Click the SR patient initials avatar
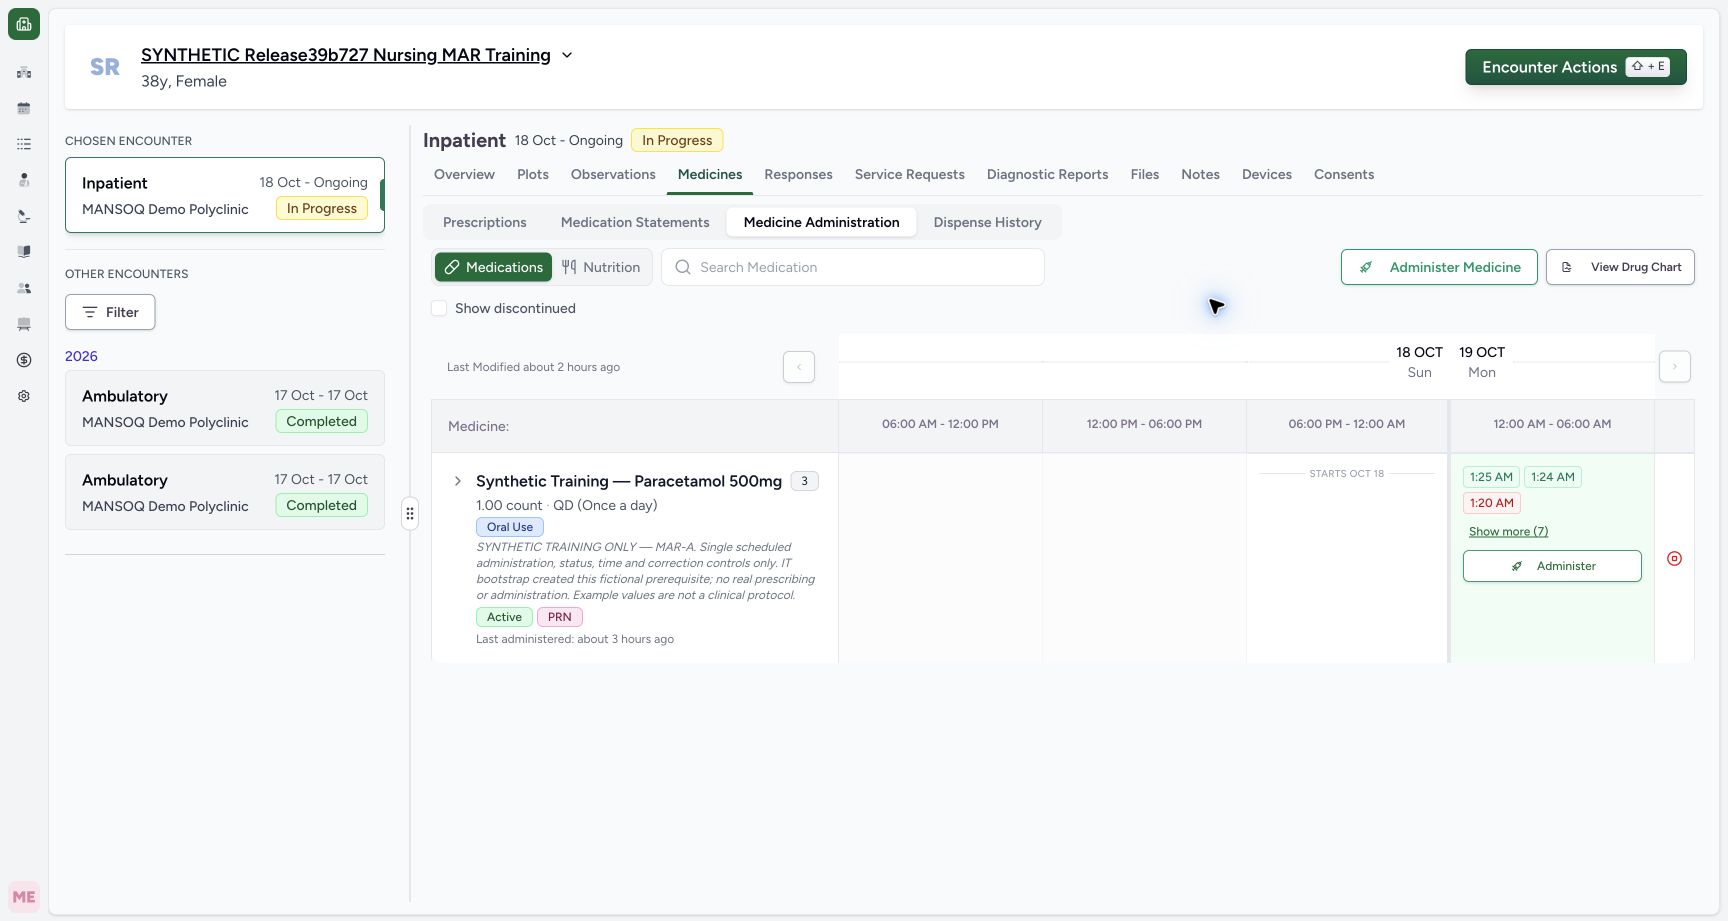1728x921 pixels. point(105,67)
